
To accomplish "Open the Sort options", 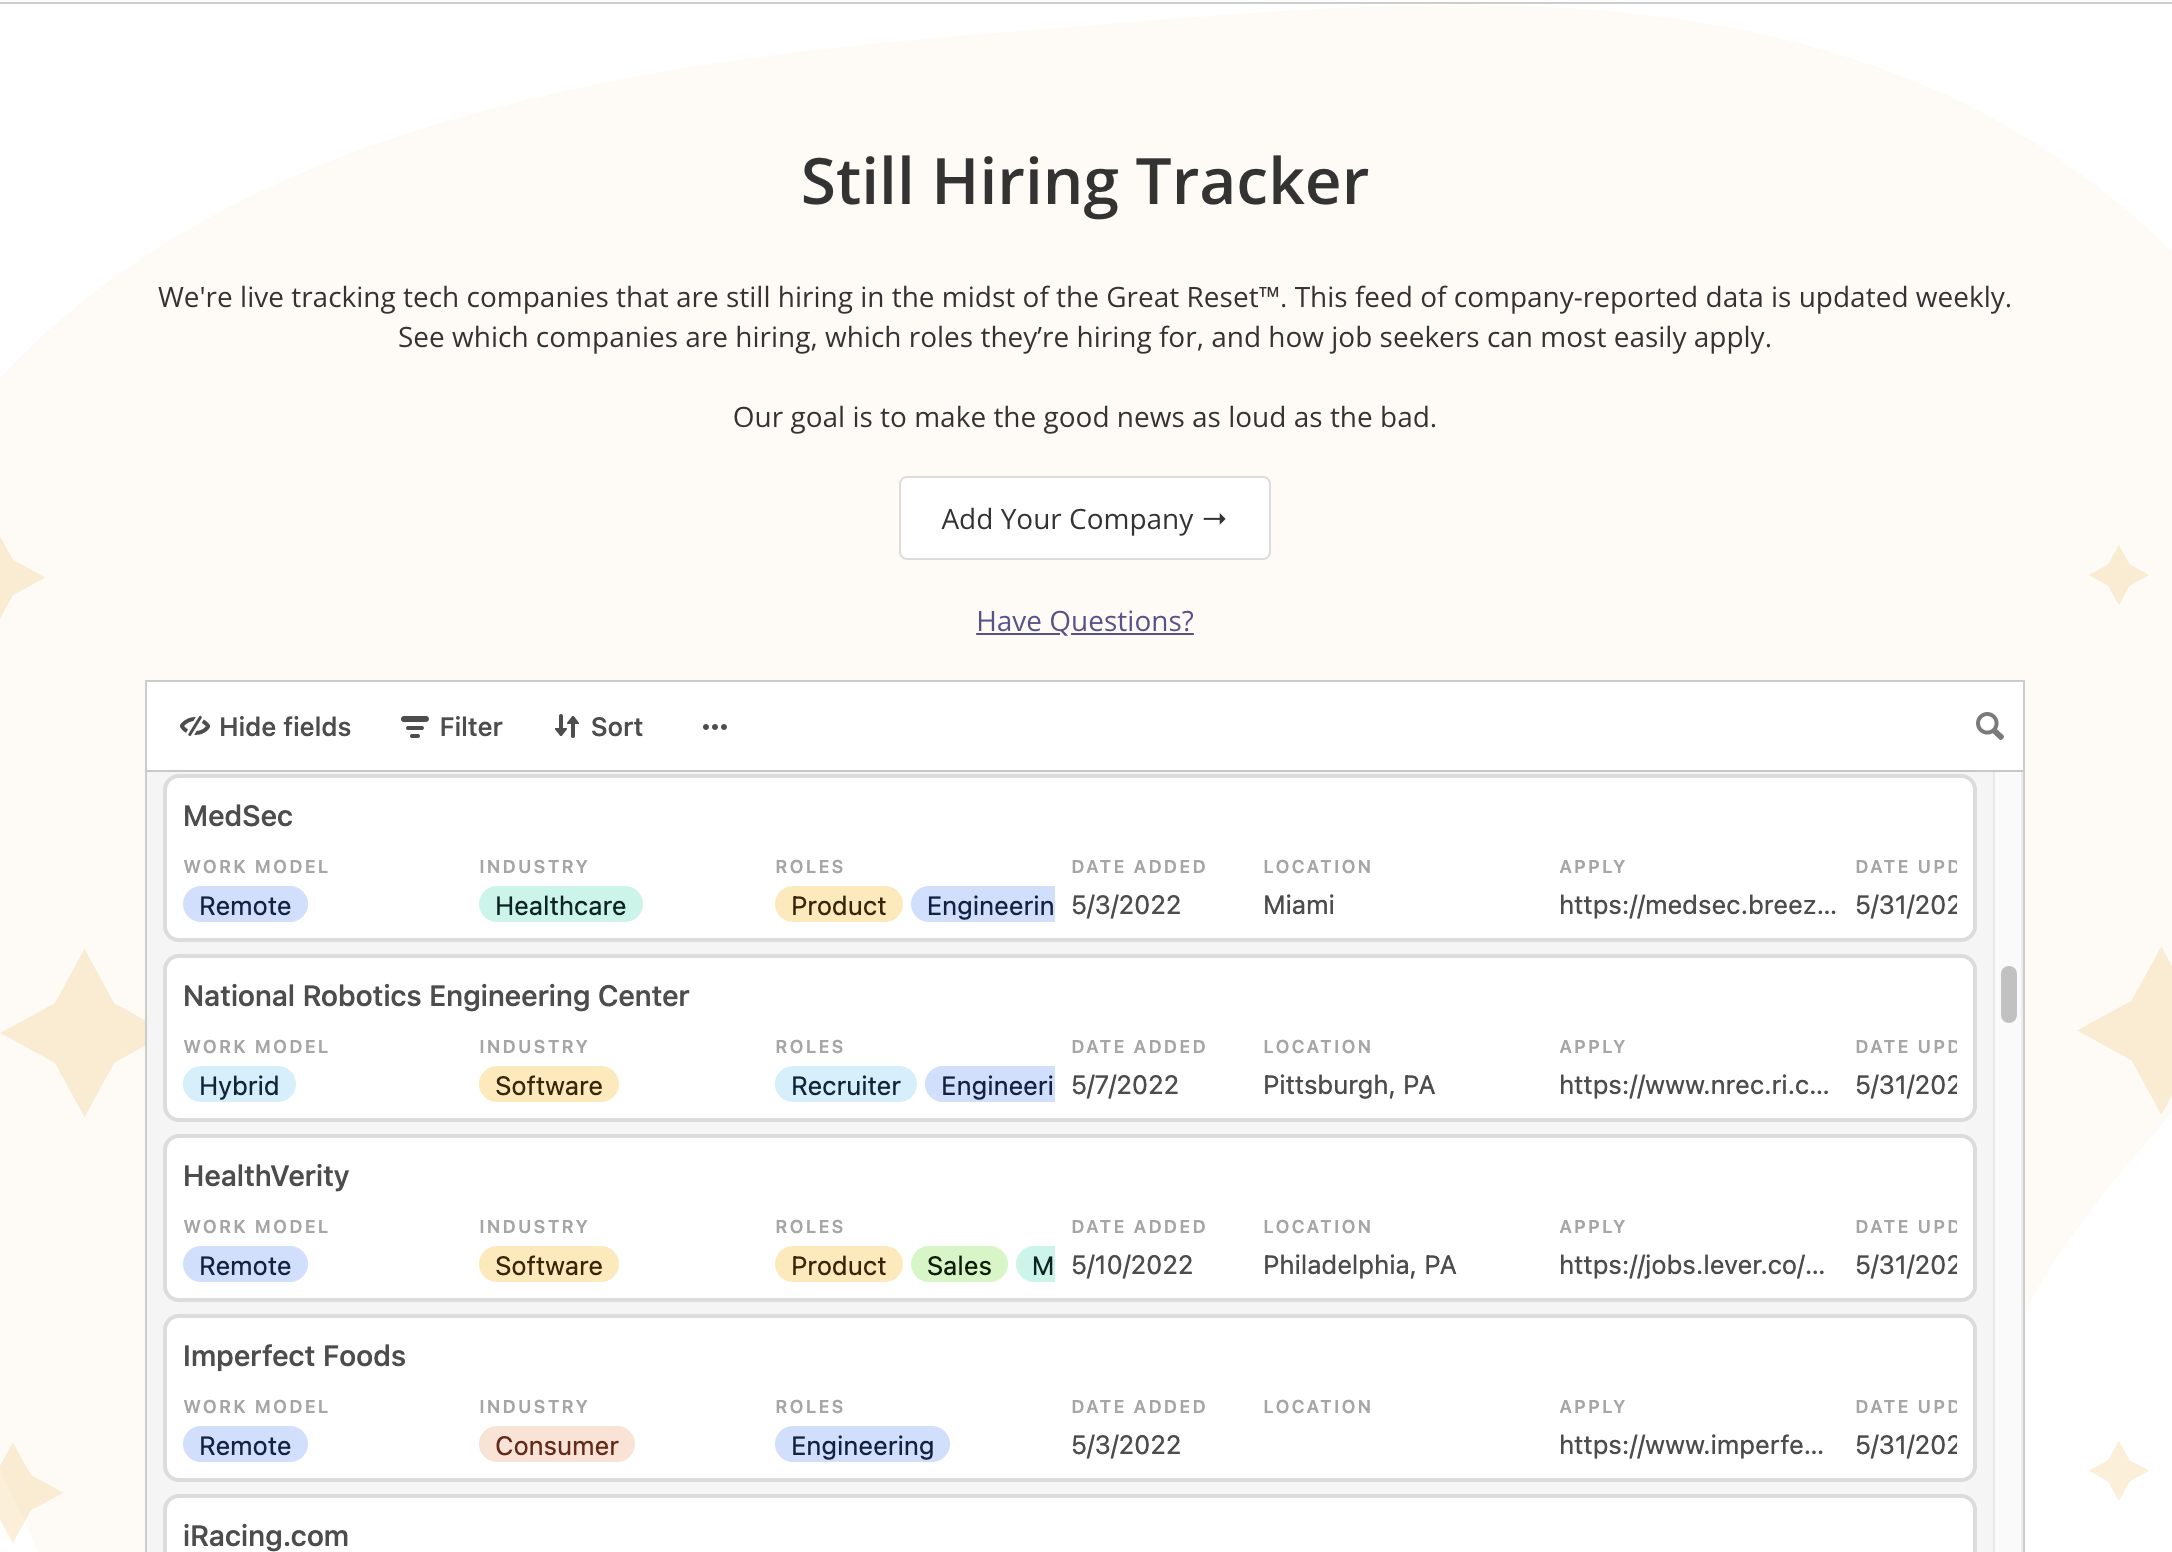I will pyautogui.click(x=598, y=727).
